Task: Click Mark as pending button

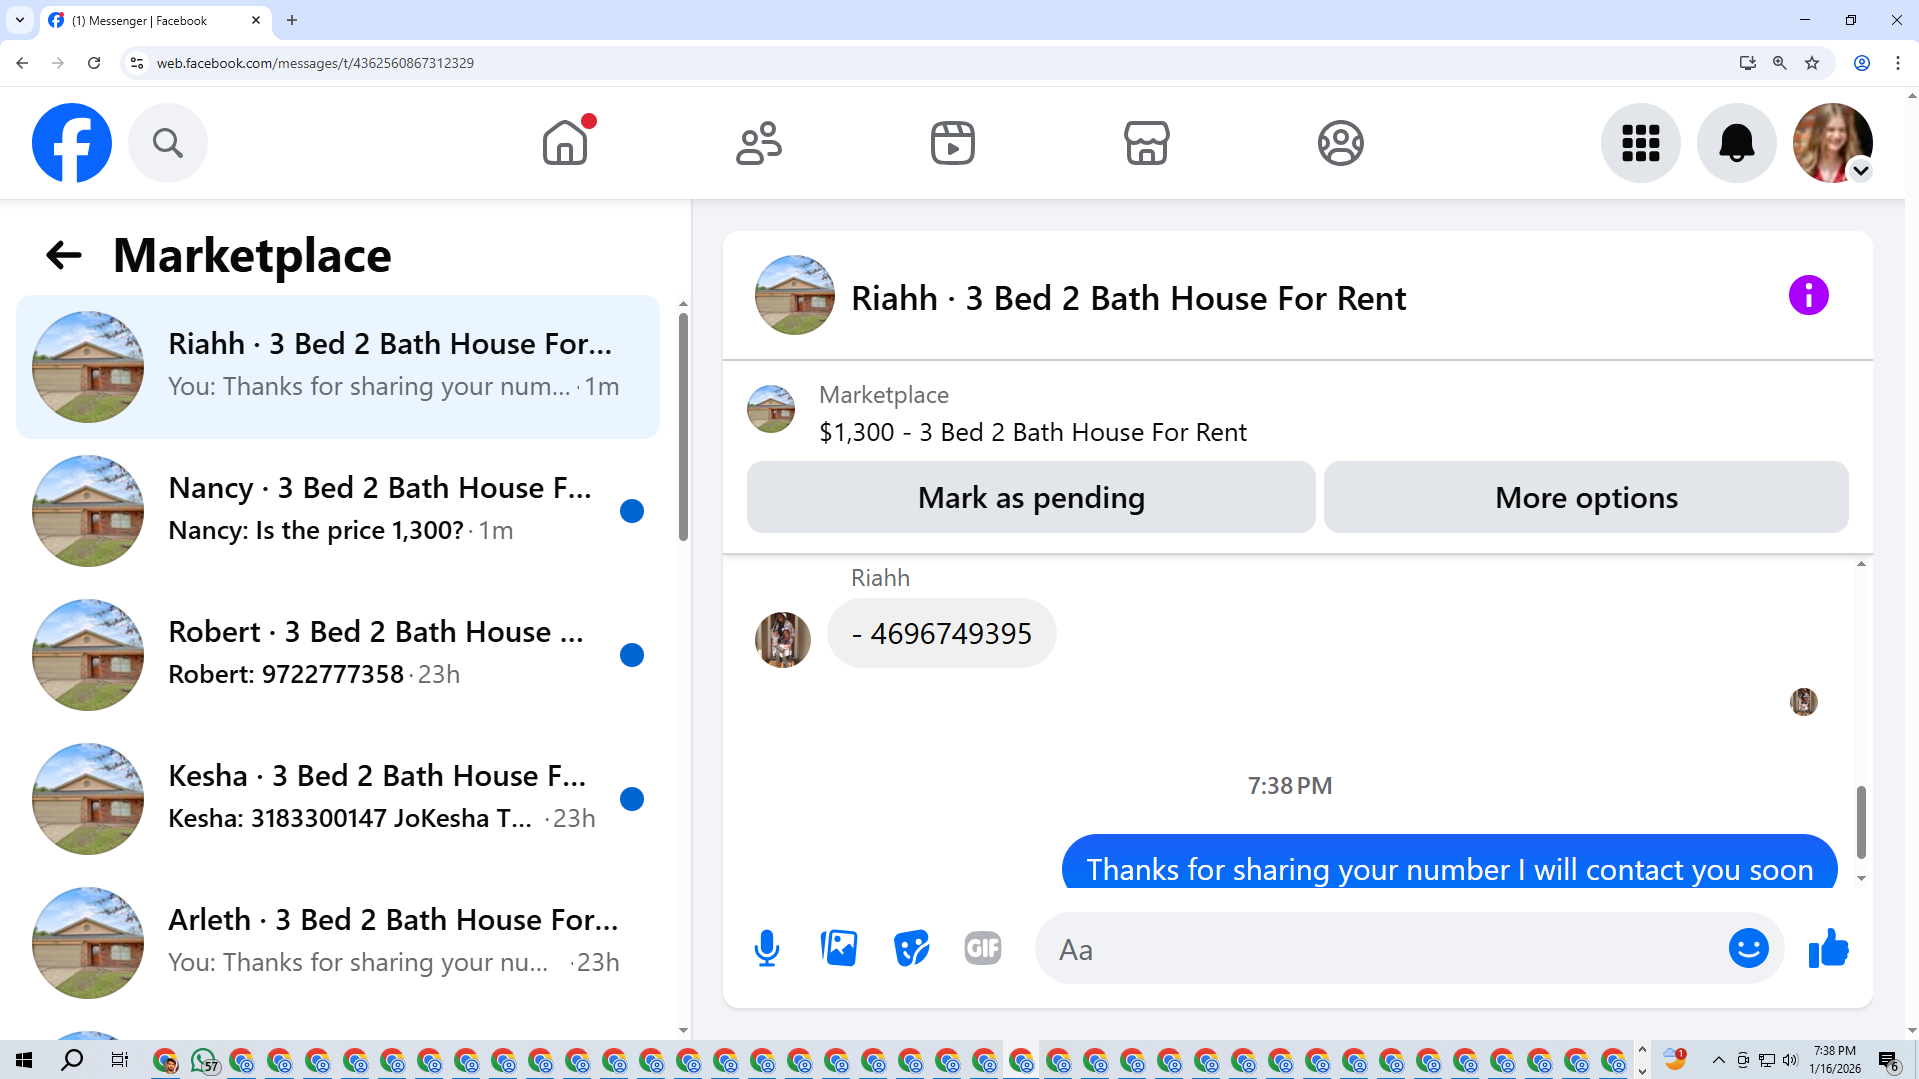Action: 1031,497
